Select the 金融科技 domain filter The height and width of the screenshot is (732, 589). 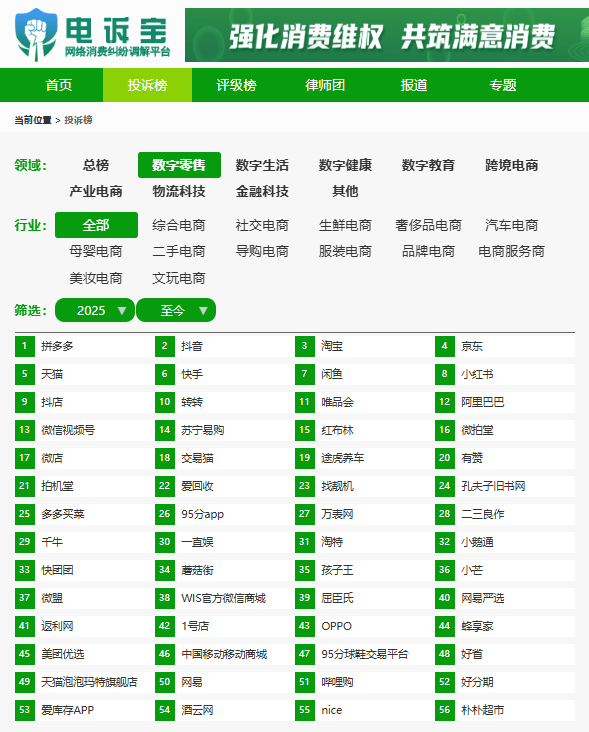262,191
